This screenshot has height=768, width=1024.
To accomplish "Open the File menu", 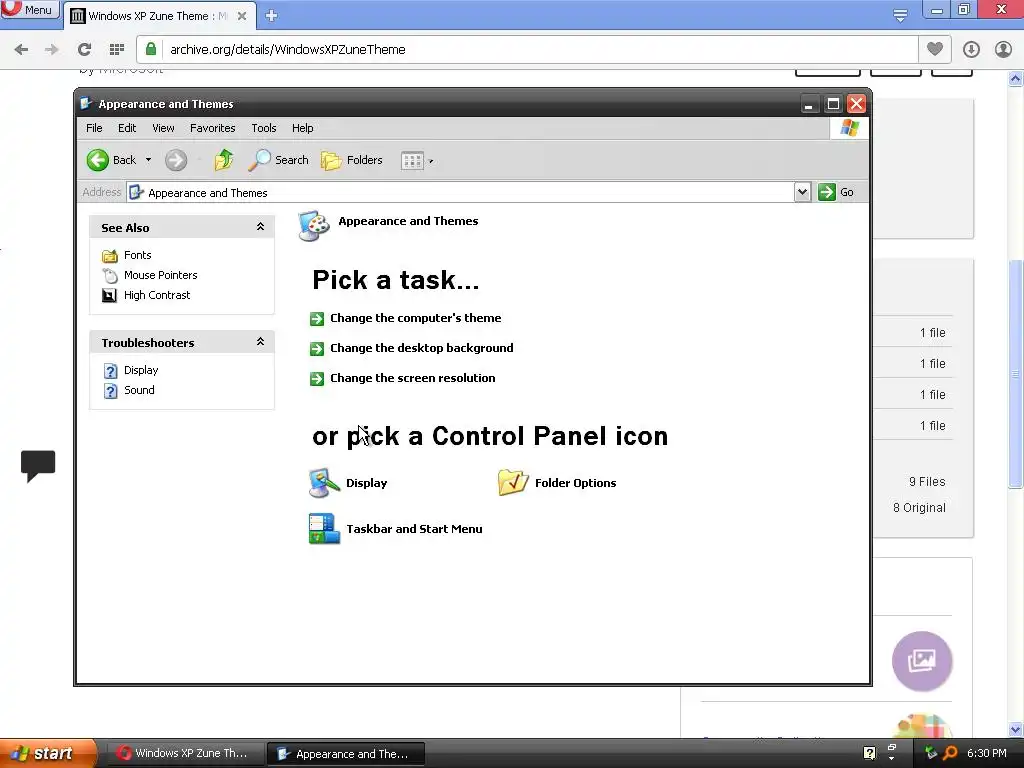I will (x=94, y=128).
